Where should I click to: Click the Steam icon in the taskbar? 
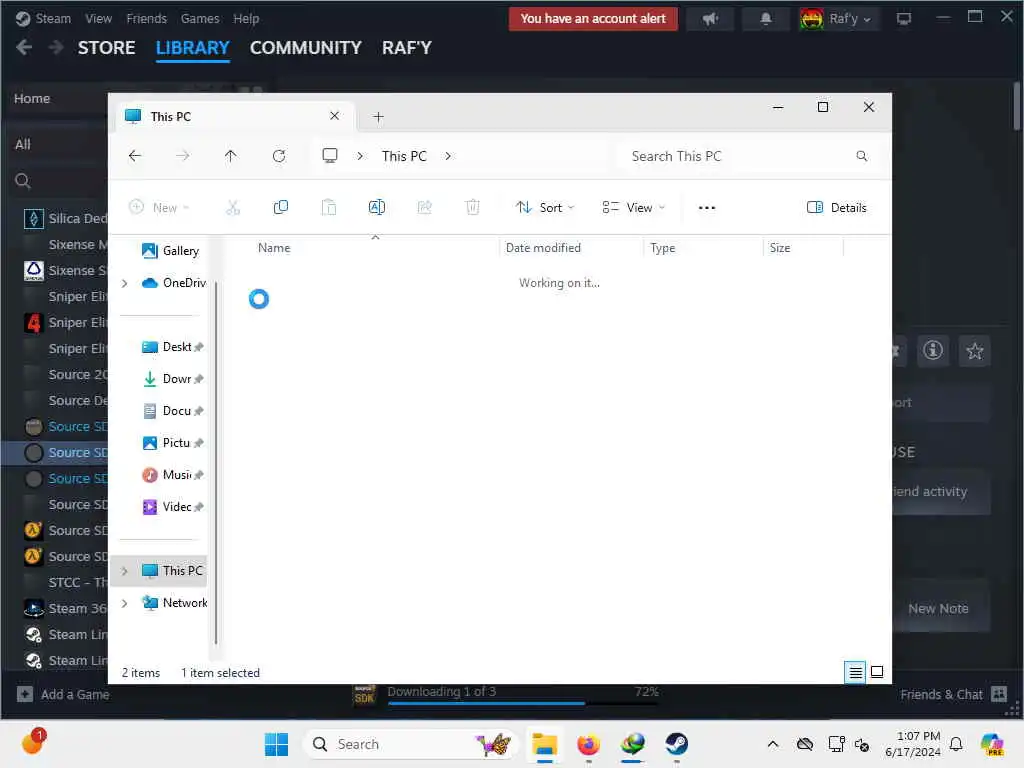point(677,744)
